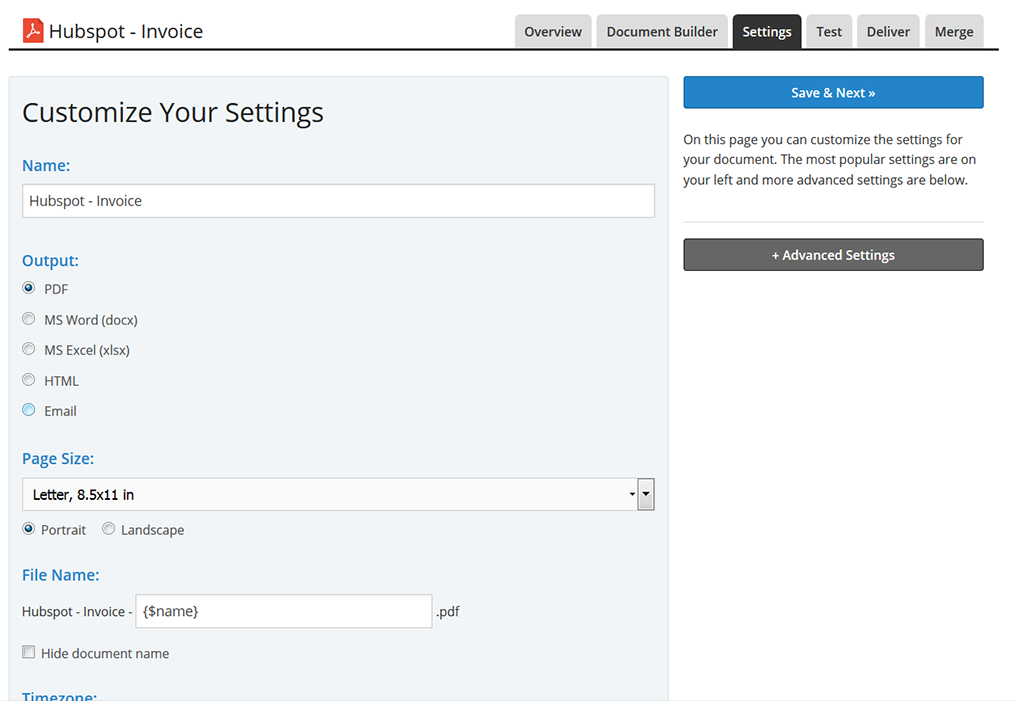This screenshot has width=1014, height=701.
Task: Click the red PDF document icon
Action: 33,32
